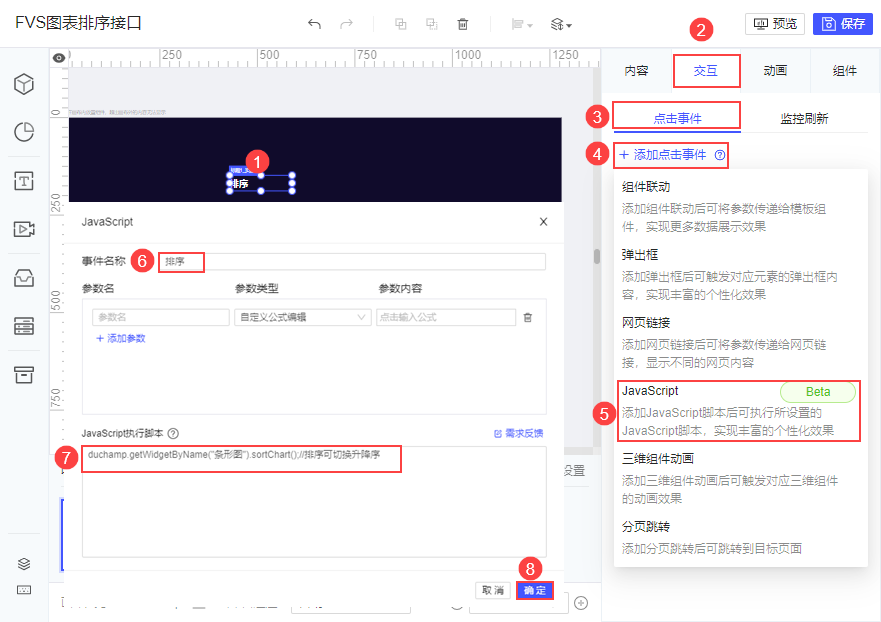Delete the parameter row with trash icon
881x622 pixels.
528,317
